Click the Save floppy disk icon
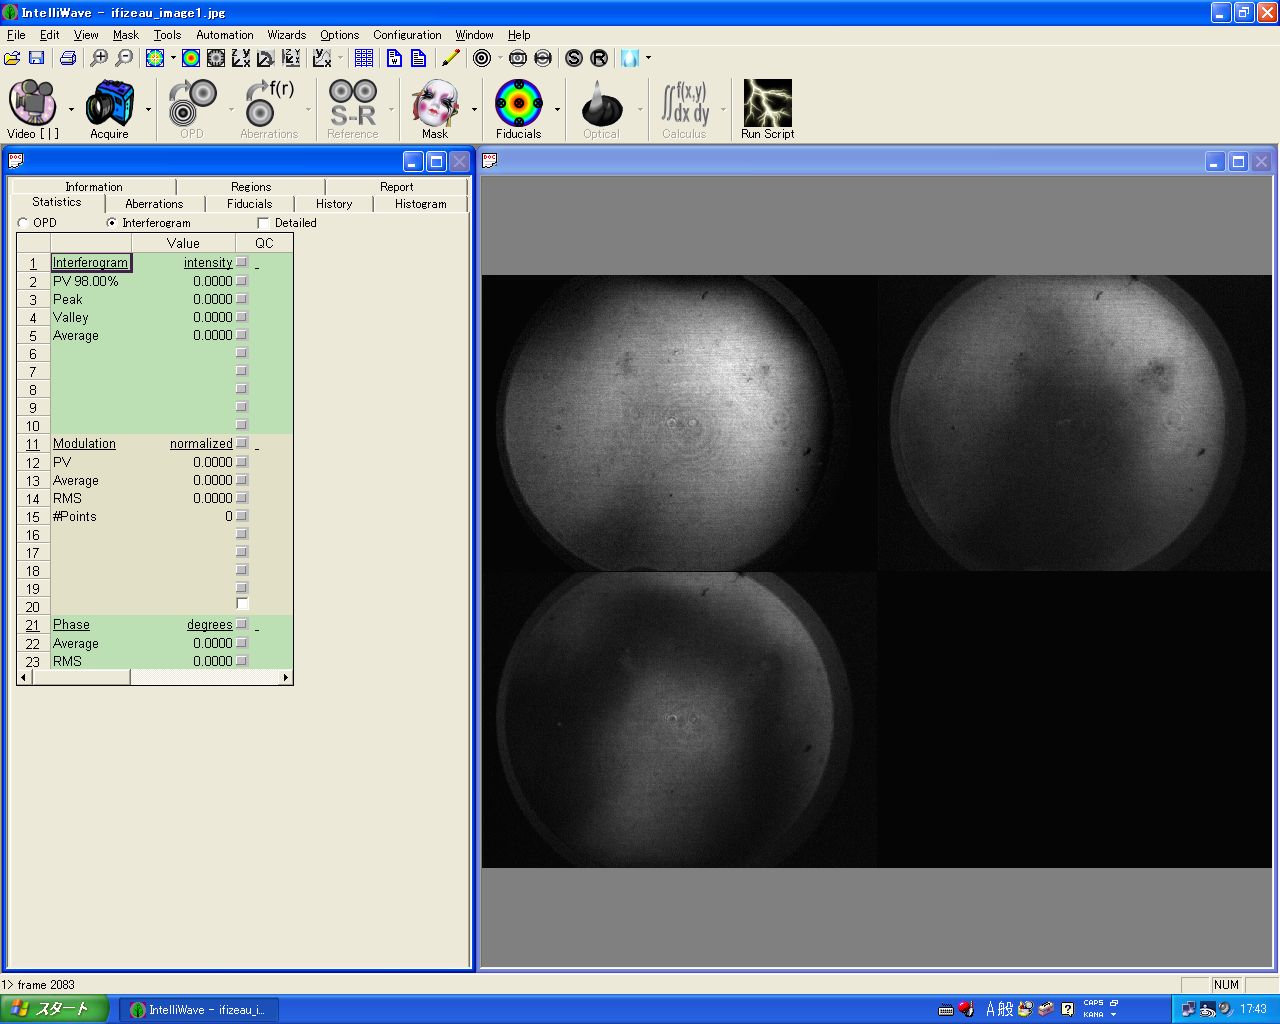This screenshot has width=1280, height=1024. coord(36,58)
